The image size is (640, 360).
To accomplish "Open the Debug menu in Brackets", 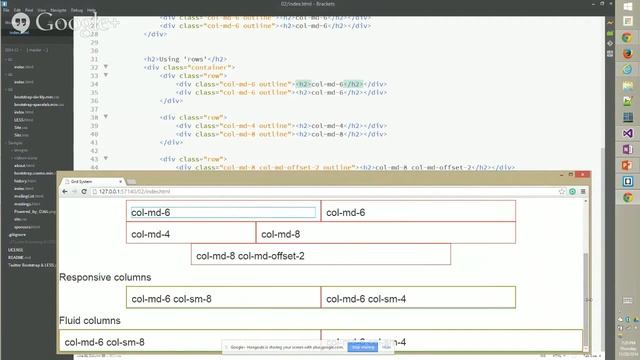I will coord(77,10).
